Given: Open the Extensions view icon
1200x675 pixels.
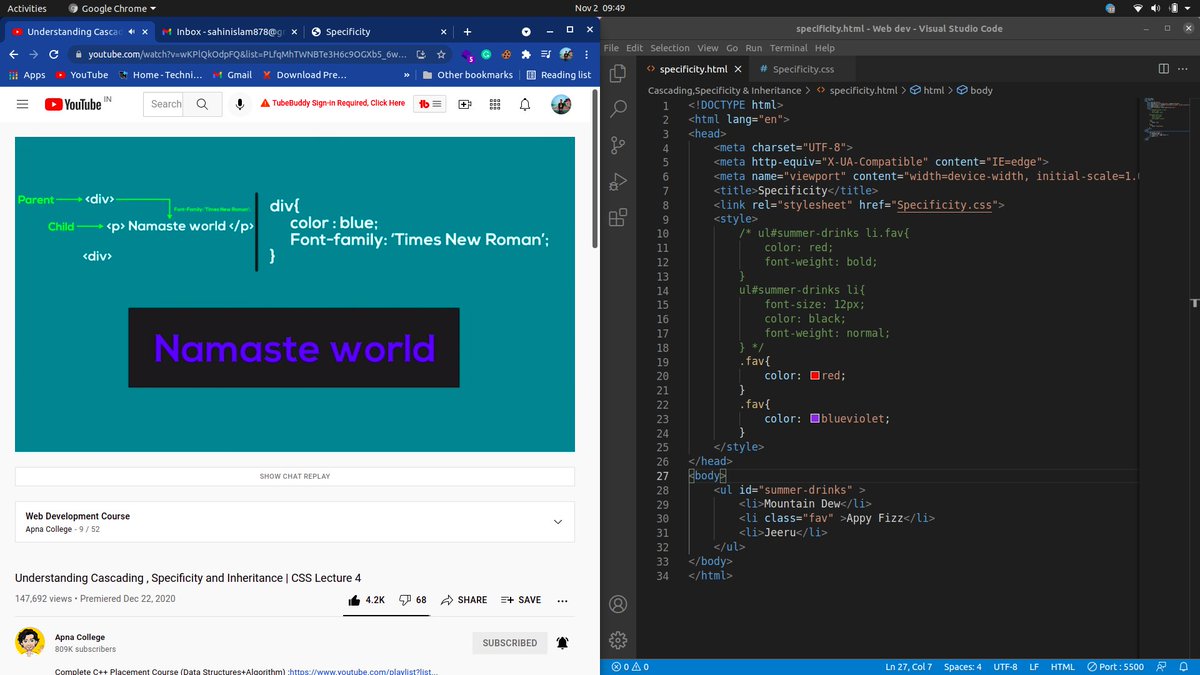Looking at the screenshot, I should [618, 217].
